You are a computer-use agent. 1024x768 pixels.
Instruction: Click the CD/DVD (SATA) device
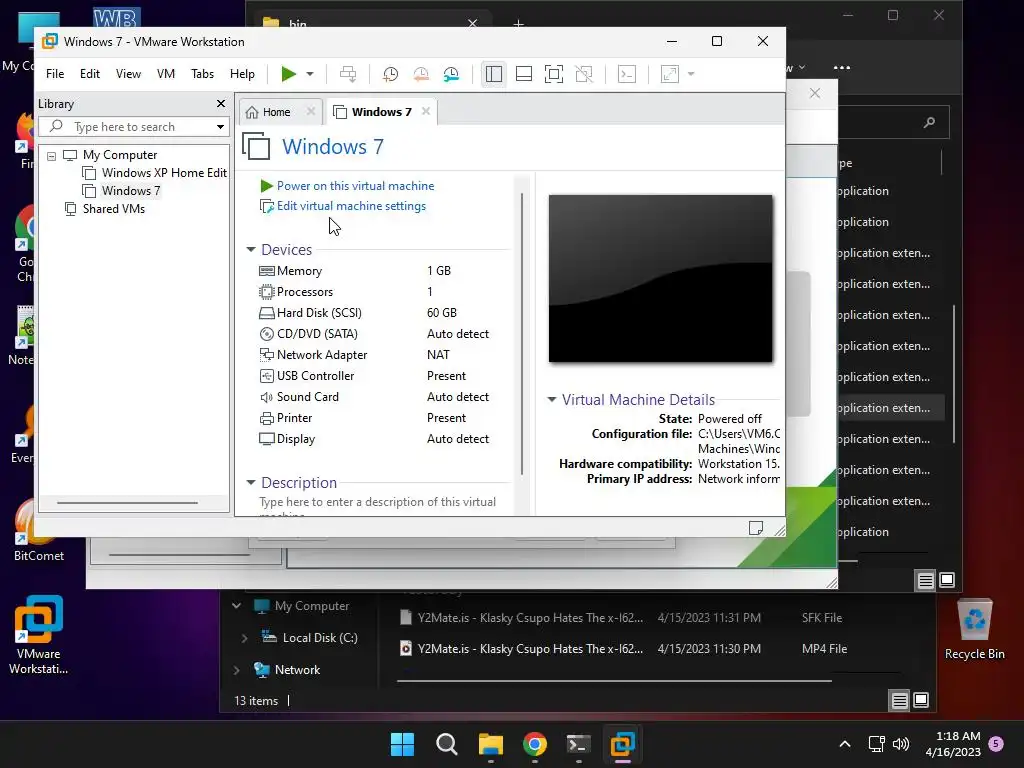[x=374, y=334]
